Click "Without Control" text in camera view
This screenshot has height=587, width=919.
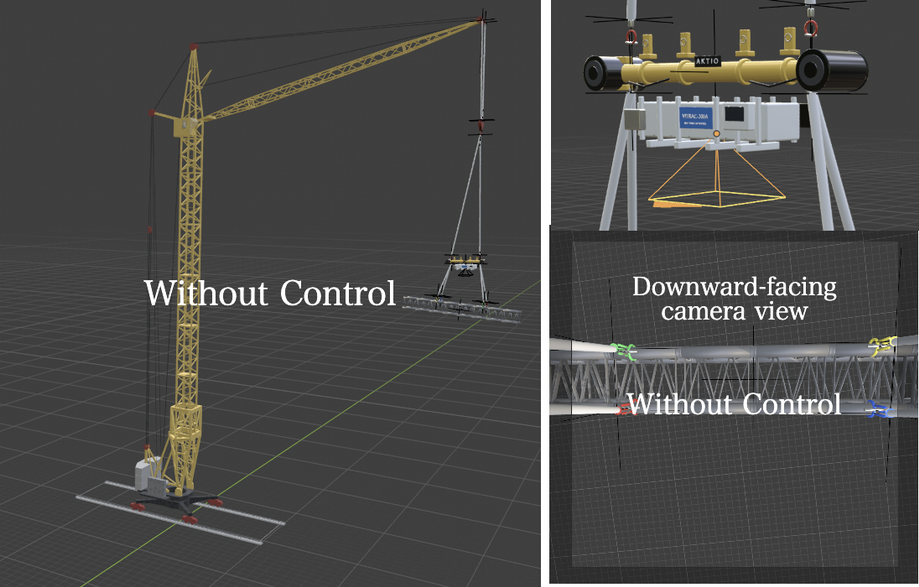click(734, 404)
